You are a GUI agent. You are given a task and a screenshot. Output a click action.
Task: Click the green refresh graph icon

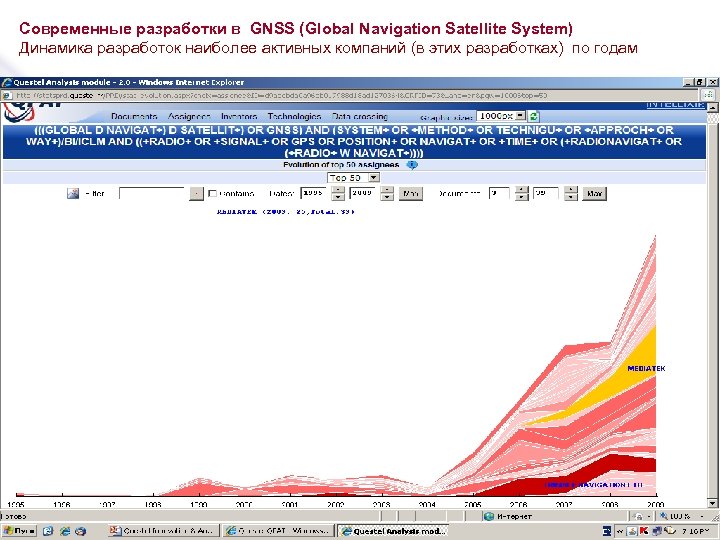pyautogui.click(x=533, y=116)
